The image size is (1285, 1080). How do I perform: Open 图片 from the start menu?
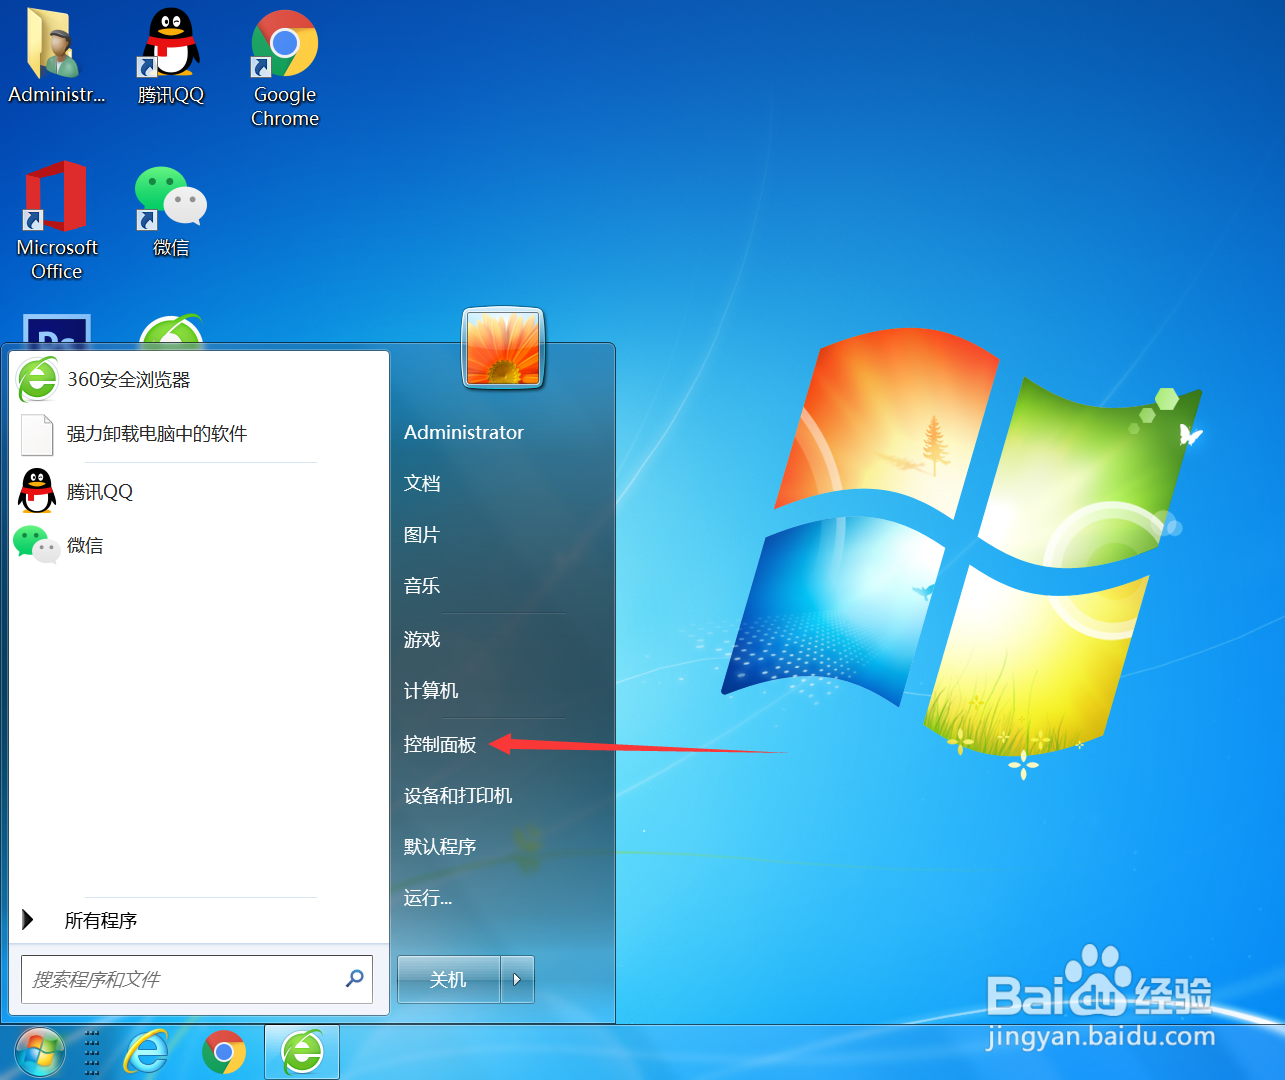422,535
